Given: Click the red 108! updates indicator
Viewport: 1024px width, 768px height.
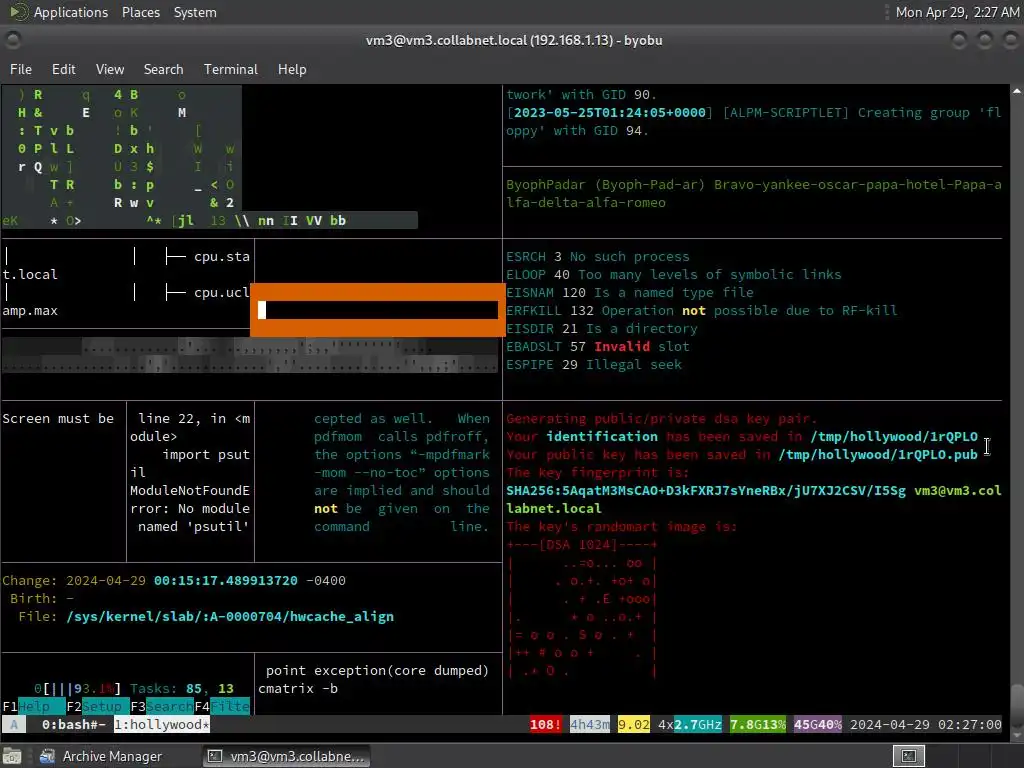Looking at the screenshot, I should (x=545, y=724).
